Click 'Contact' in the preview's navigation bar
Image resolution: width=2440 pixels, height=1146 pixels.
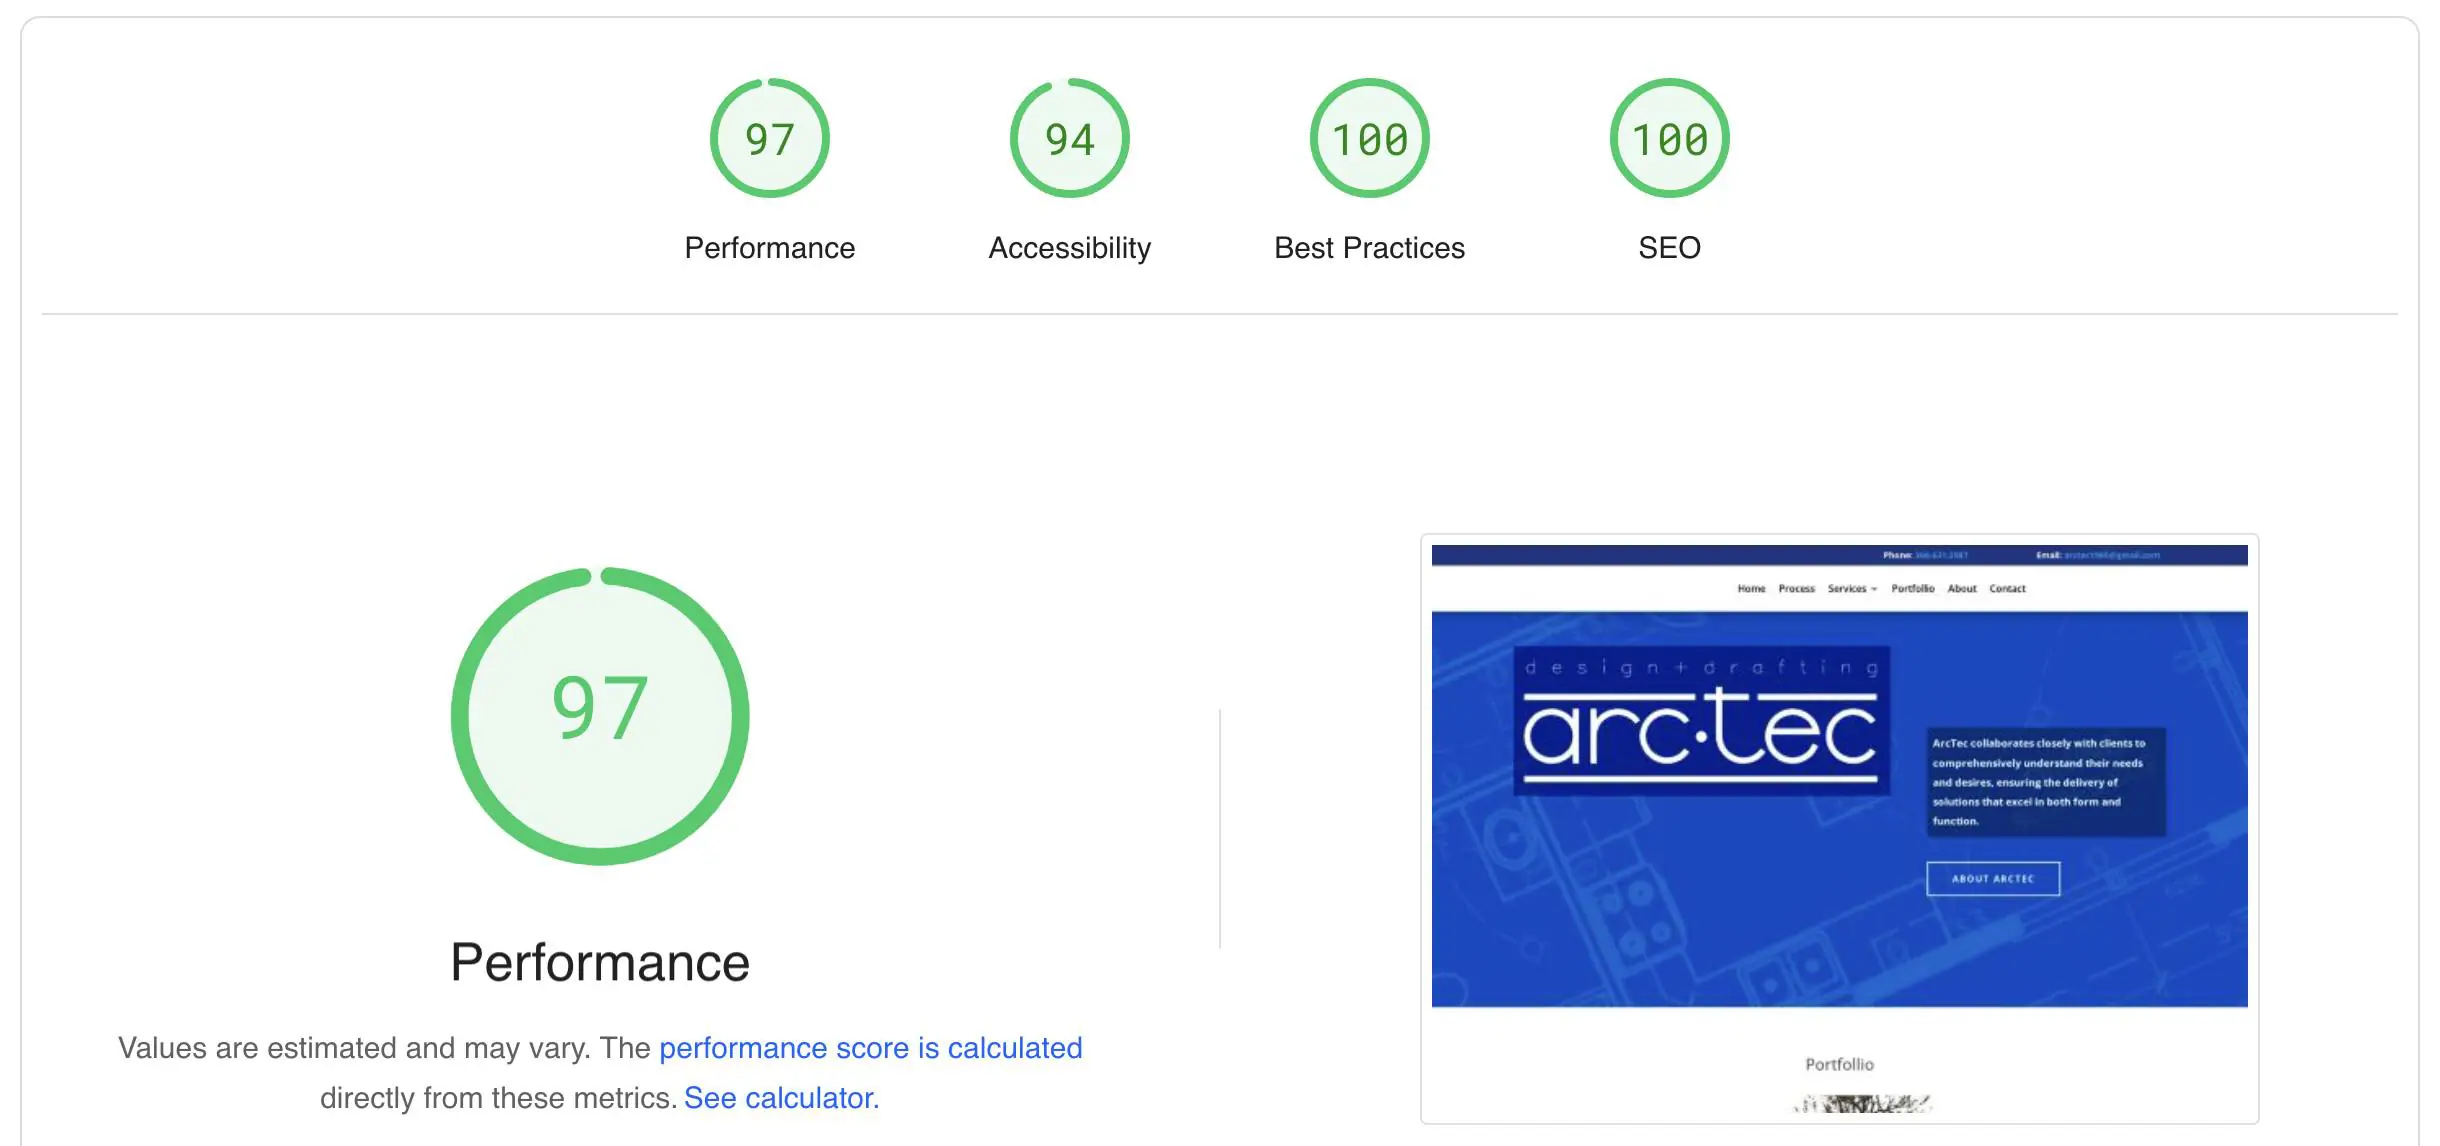point(2007,589)
